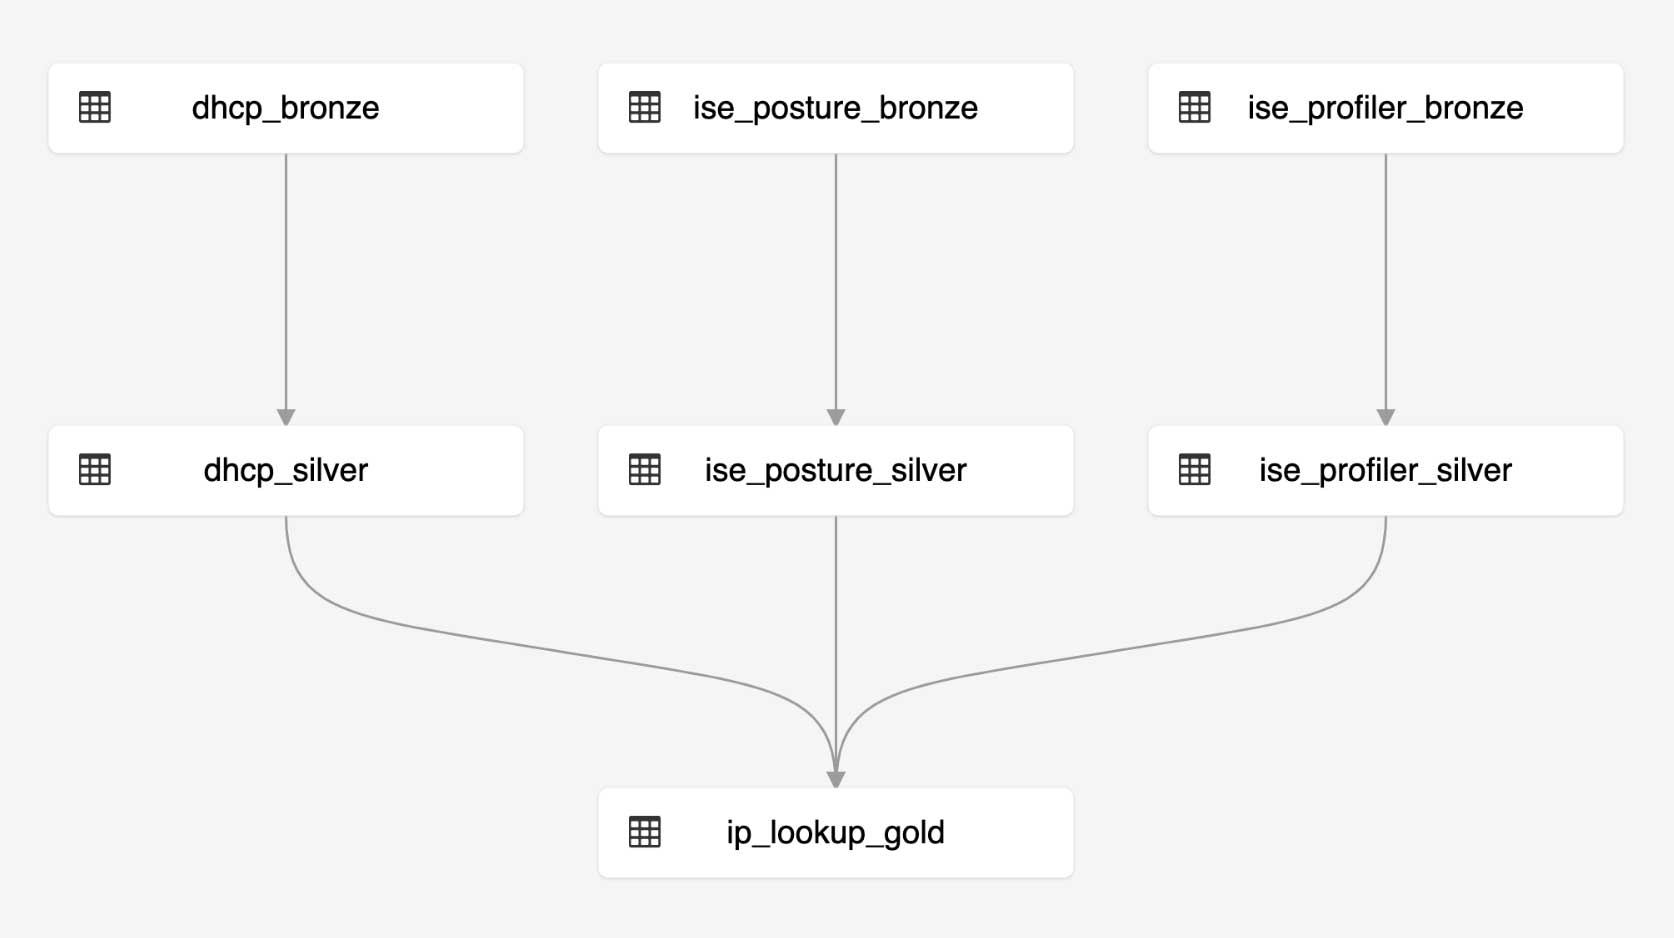Click the table icon on ise_posture_bronze node
The width and height of the screenshot is (1674, 938).
point(645,108)
